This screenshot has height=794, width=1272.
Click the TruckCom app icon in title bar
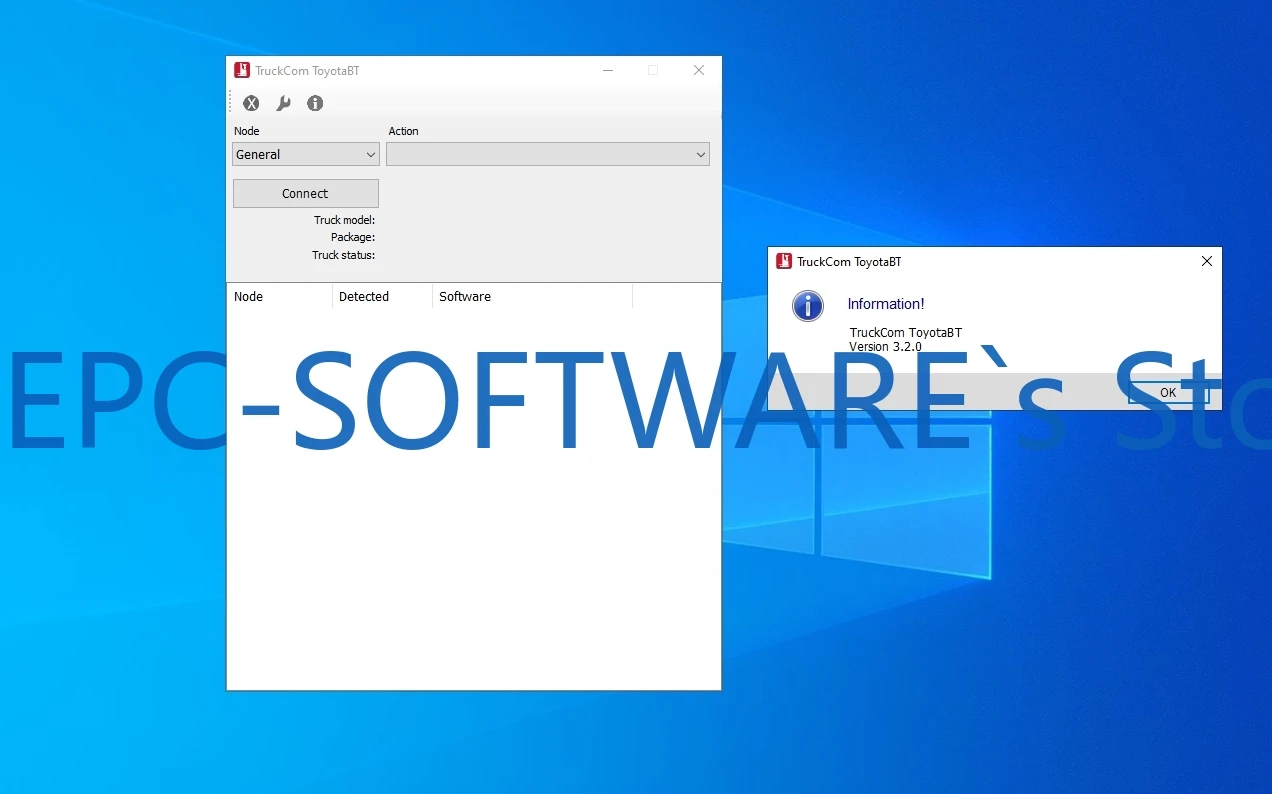[x=241, y=70]
